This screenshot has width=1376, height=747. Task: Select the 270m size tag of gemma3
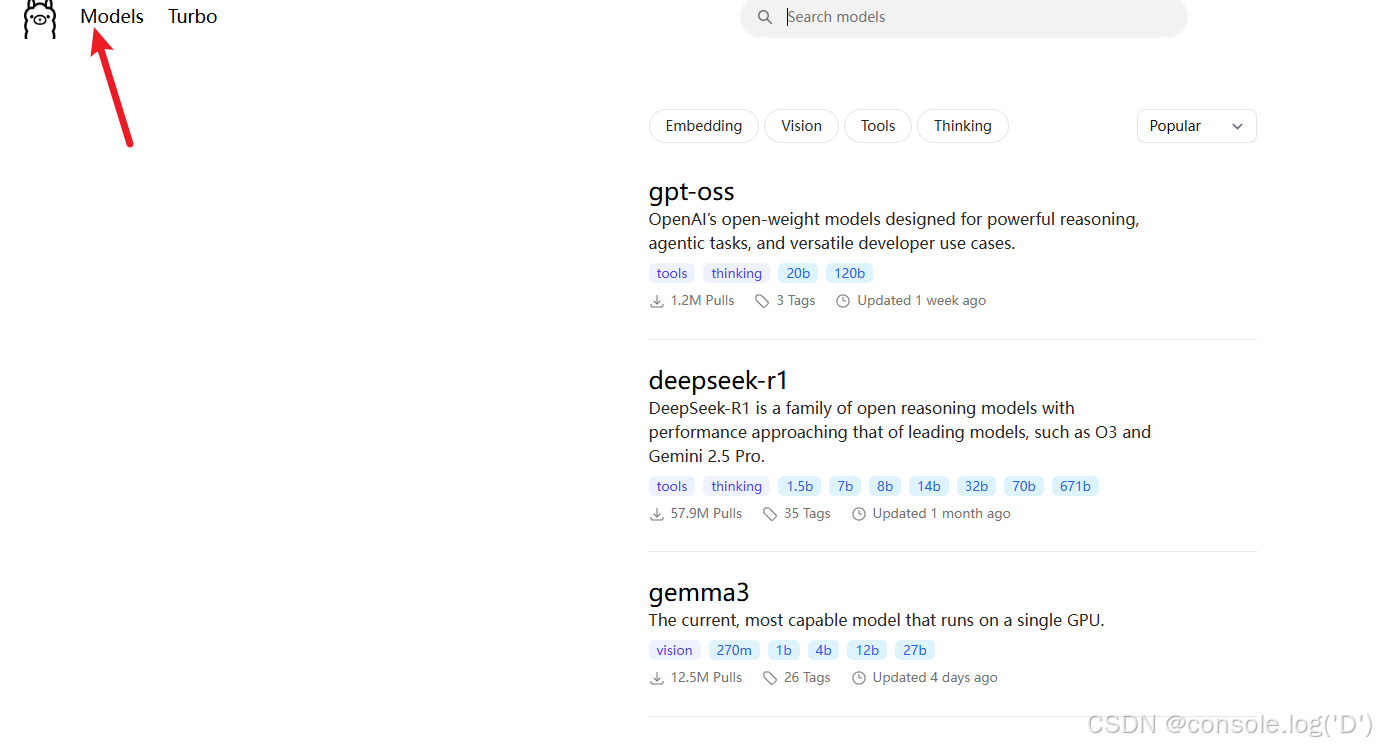(x=734, y=650)
